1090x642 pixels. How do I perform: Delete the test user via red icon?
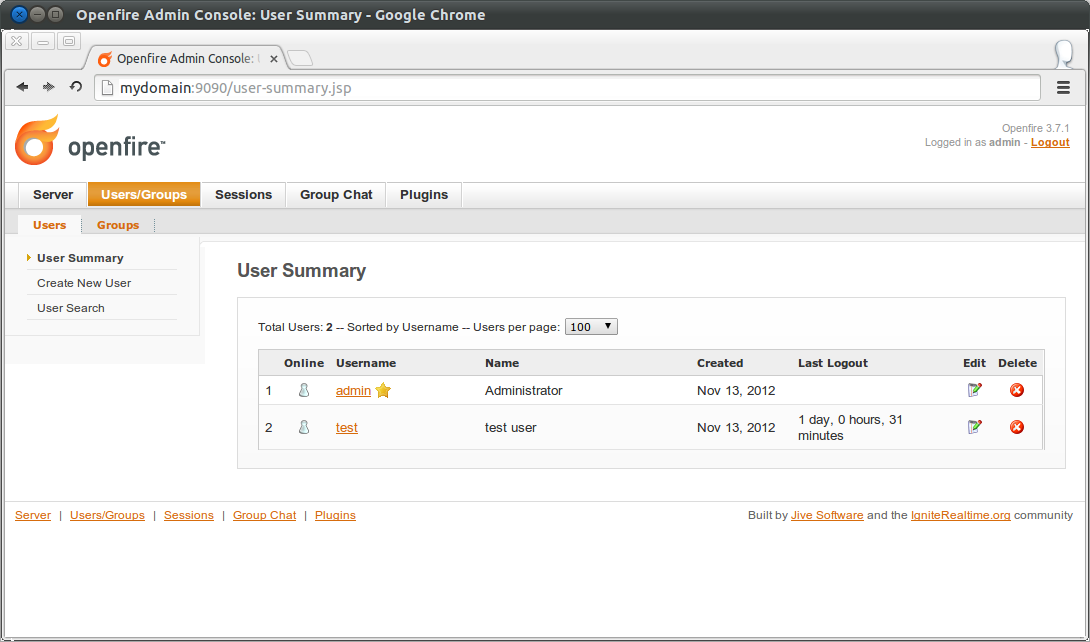(x=1016, y=427)
